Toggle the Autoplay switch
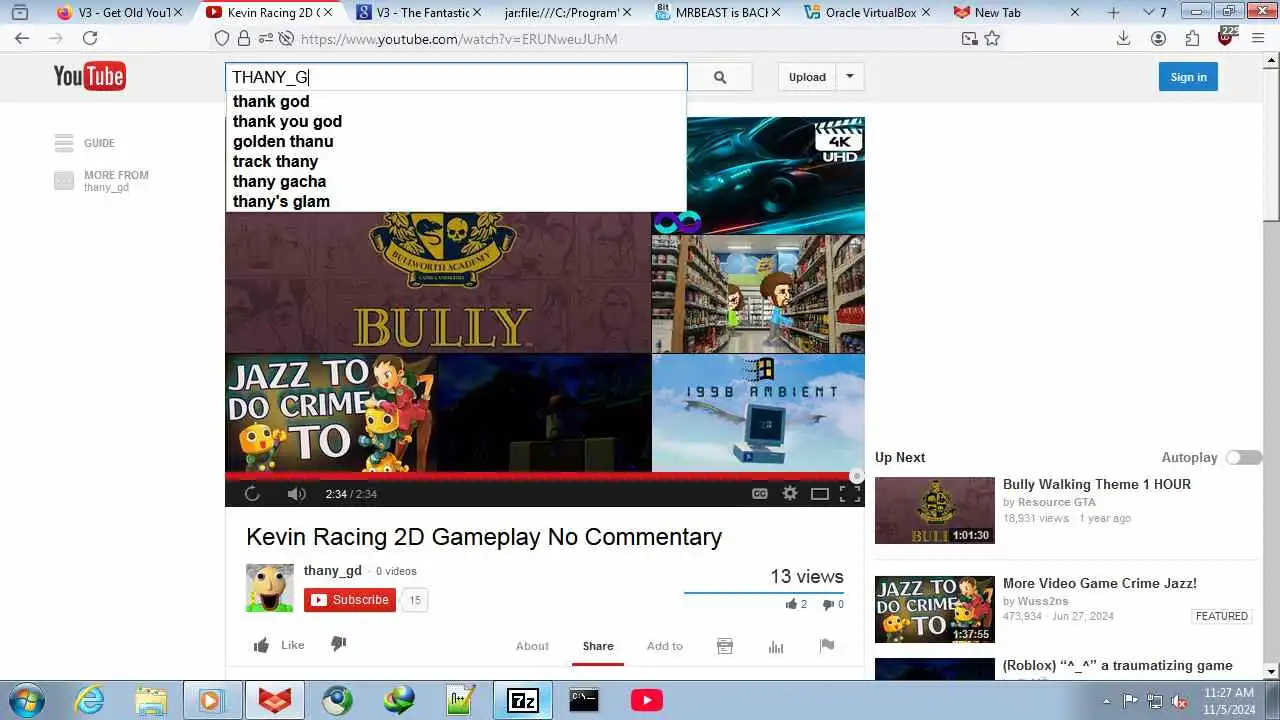Image resolution: width=1280 pixels, height=720 pixels. click(x=1245, y=457)
